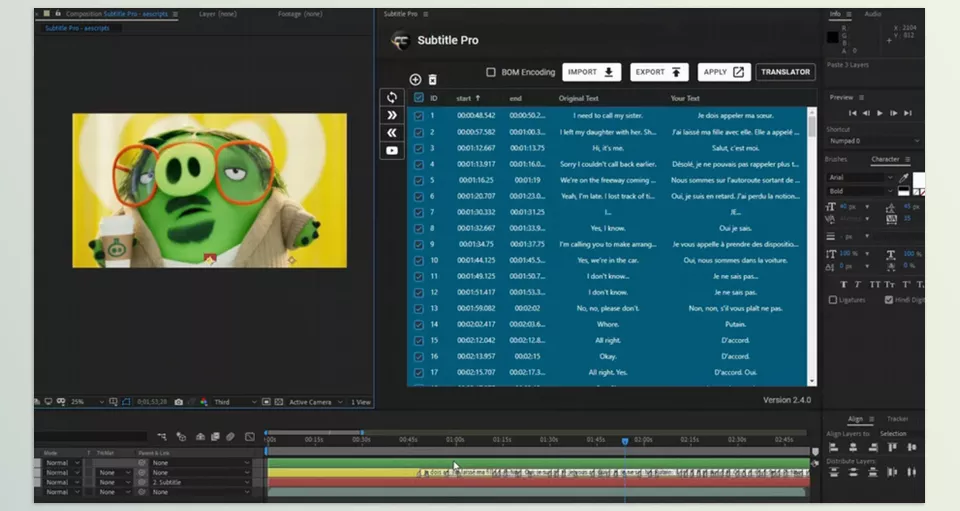
Task: Add a new subtitle with the plus icon
Action: 415,80
